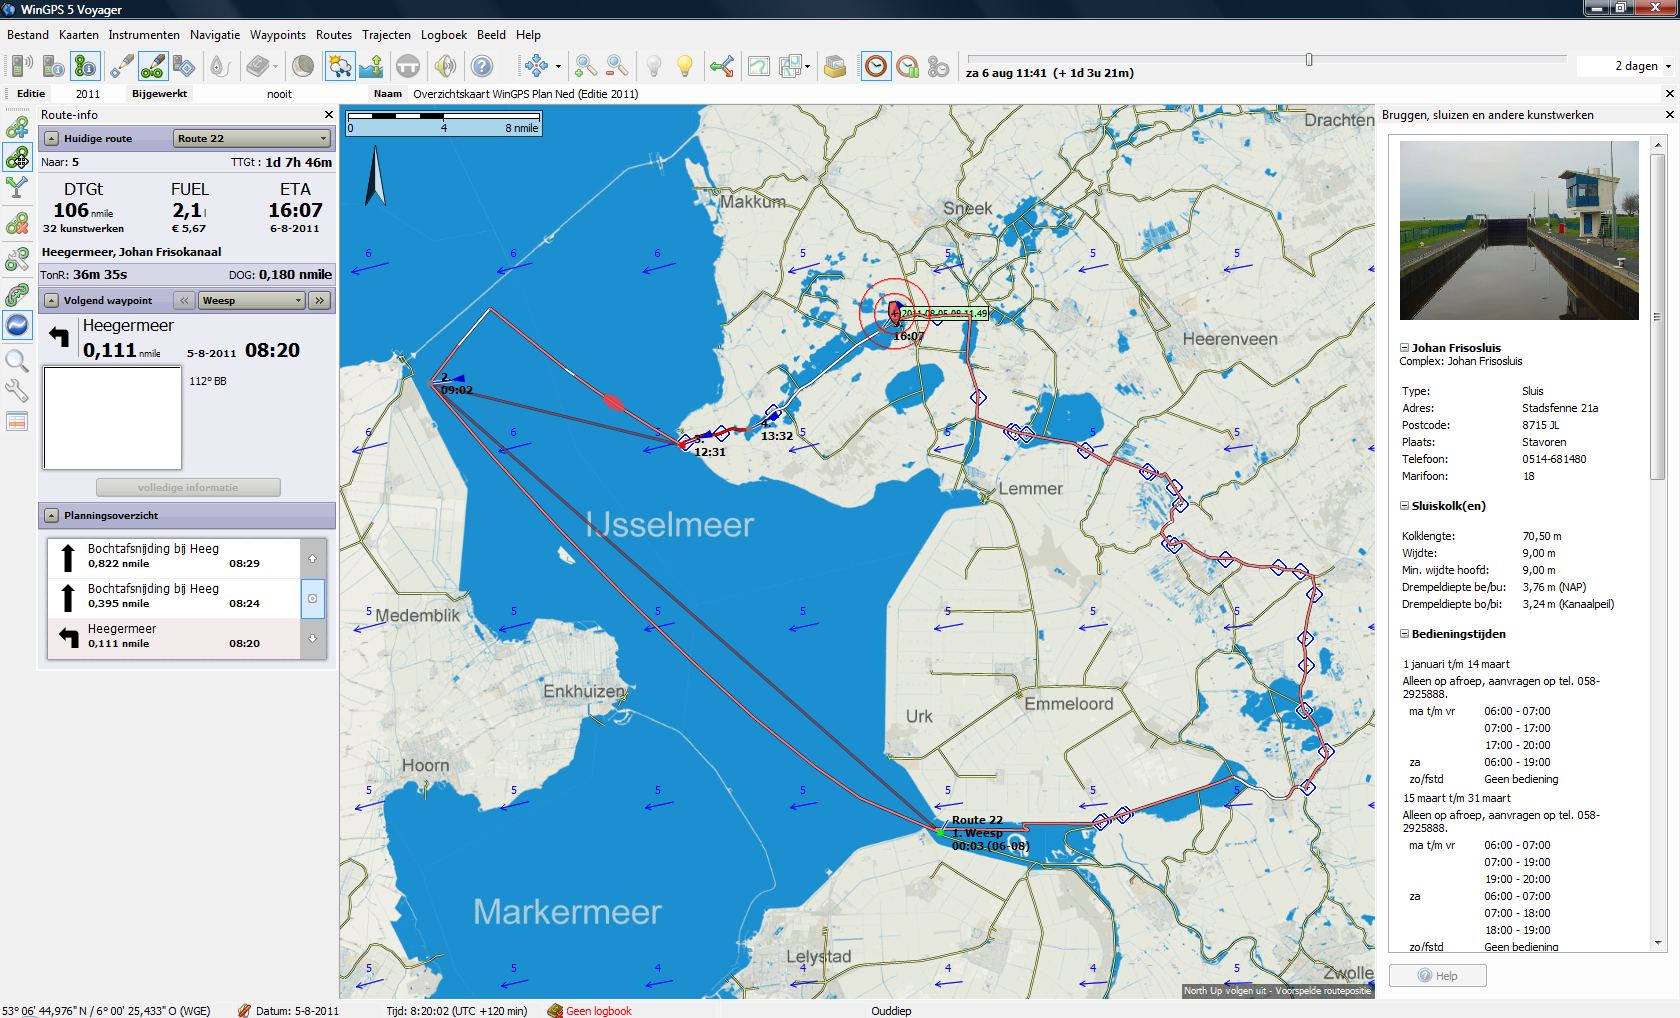Open the Route 22 dropdown

(x=252, y=138)
